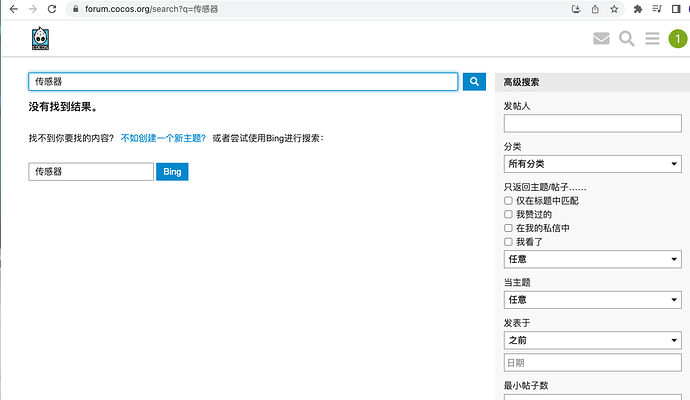Open the media control playlist icon
The width and height of the screenshot is (690, 400).
pos(657,9)
